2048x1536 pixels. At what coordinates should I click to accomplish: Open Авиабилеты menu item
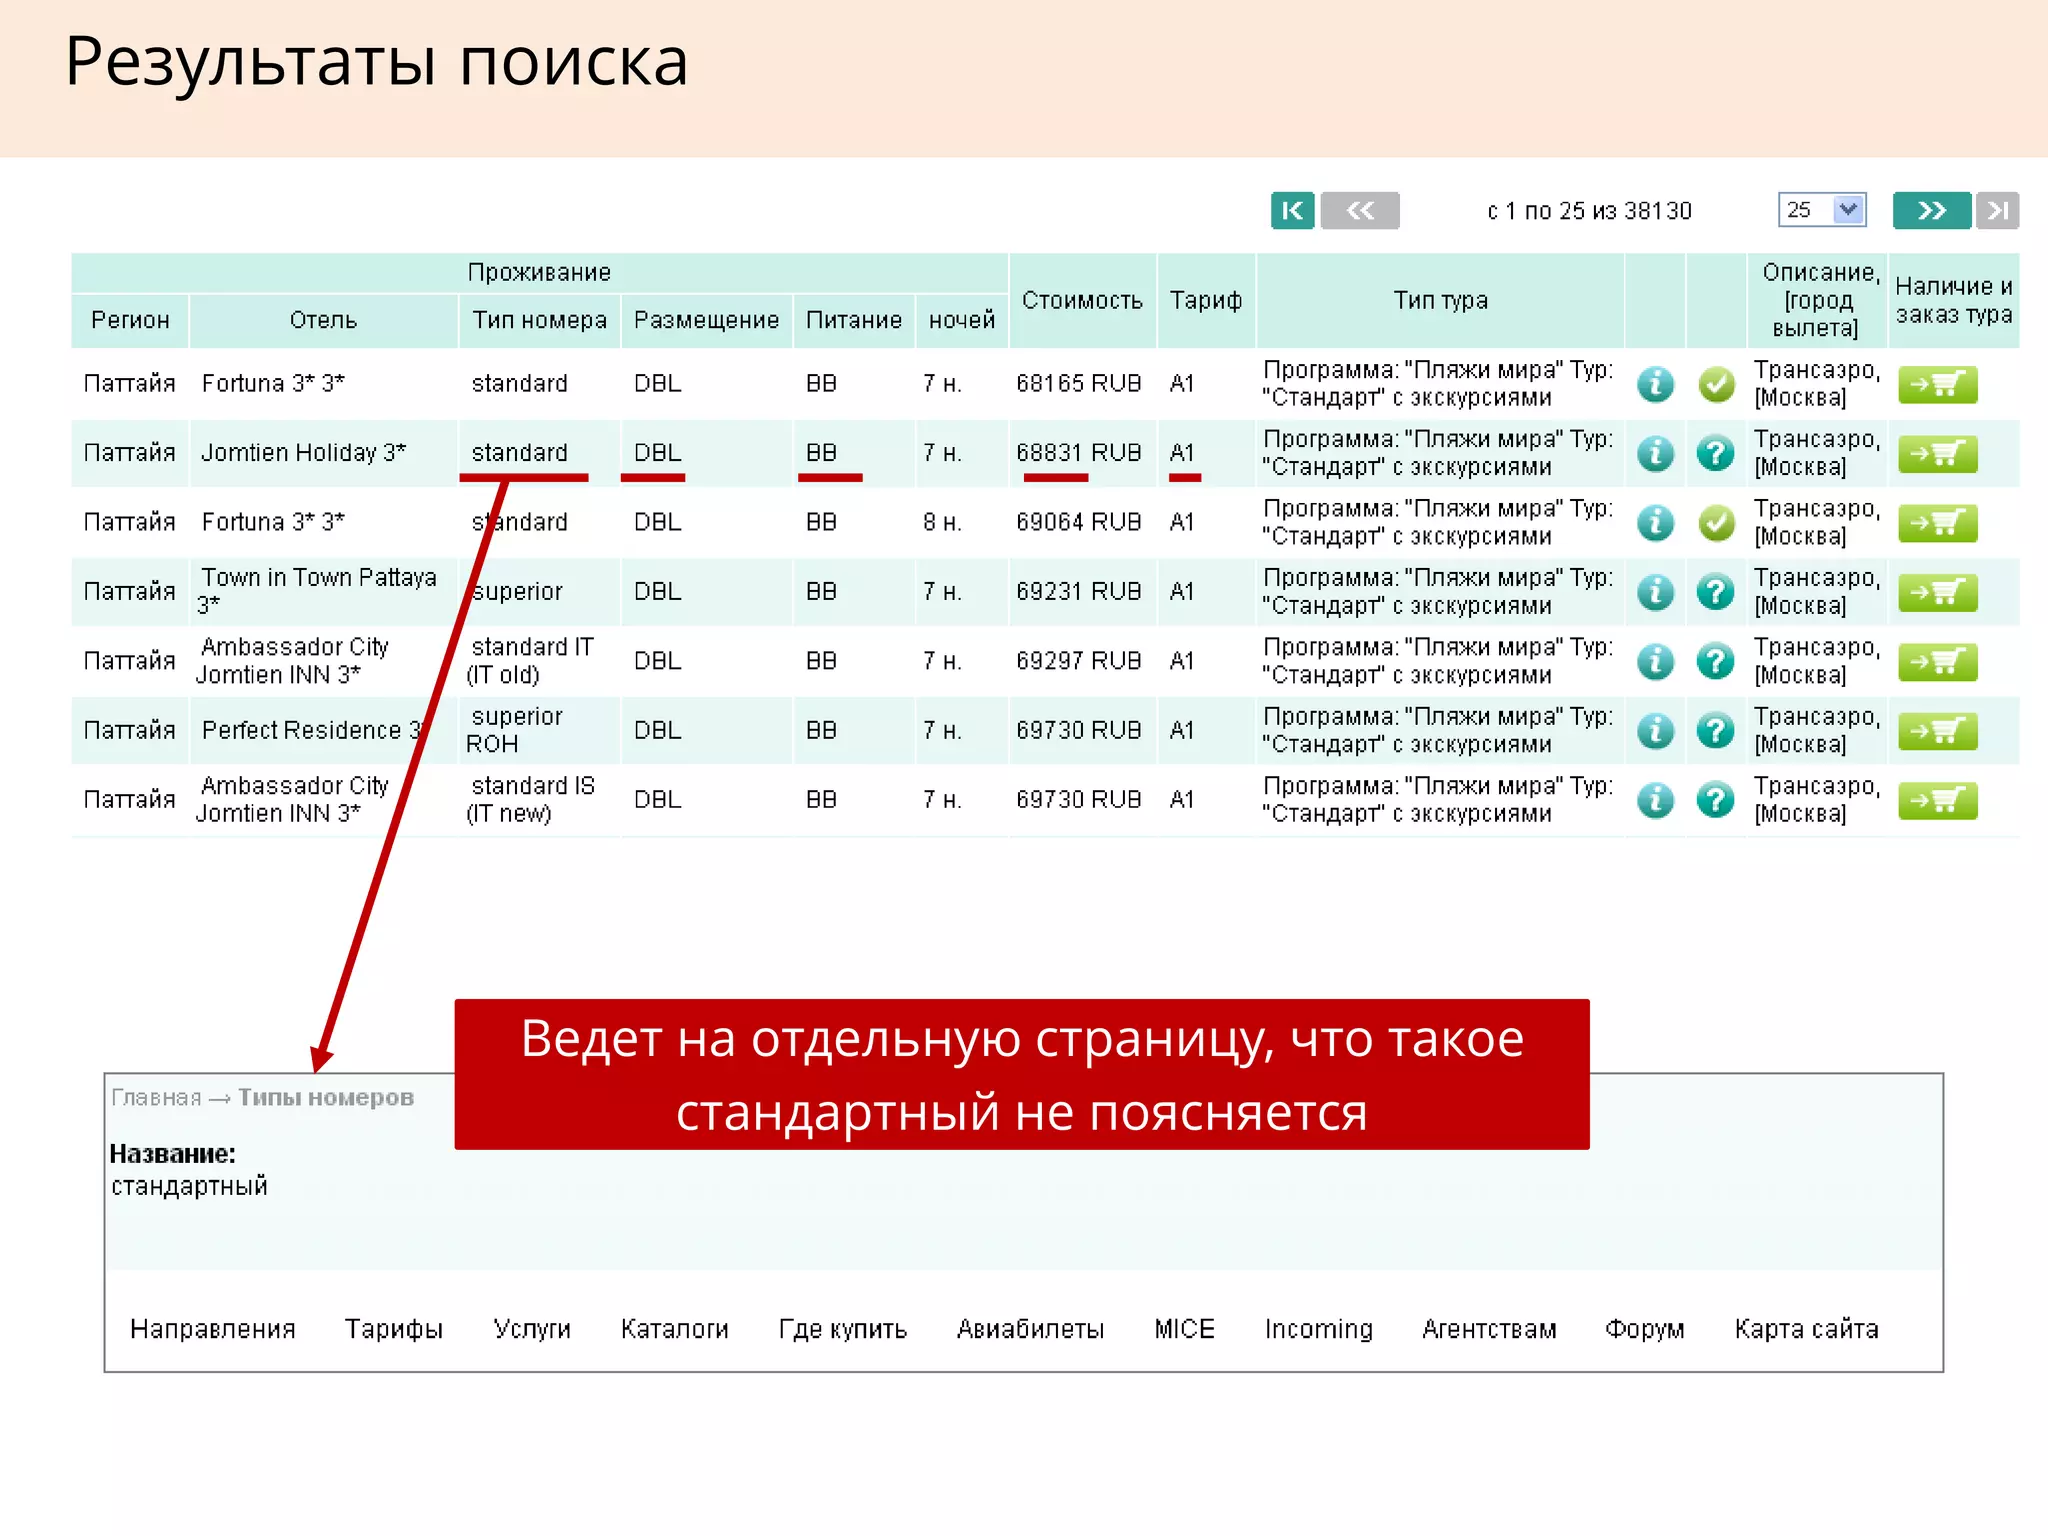1031,1329
